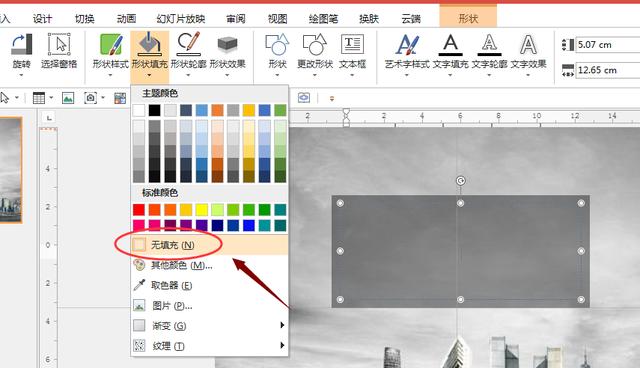Click the picture icon beside 图片 (P)
The height and width of the screenshot is (368, 640).
coord(139,305)
